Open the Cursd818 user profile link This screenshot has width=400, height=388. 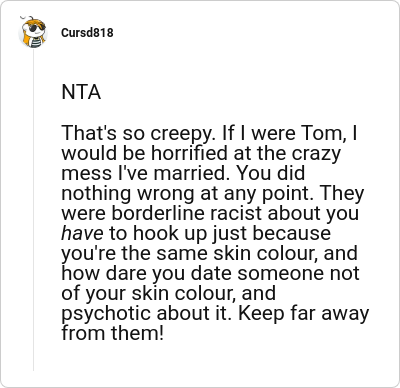pyautogui.click(x=87, y=33)
